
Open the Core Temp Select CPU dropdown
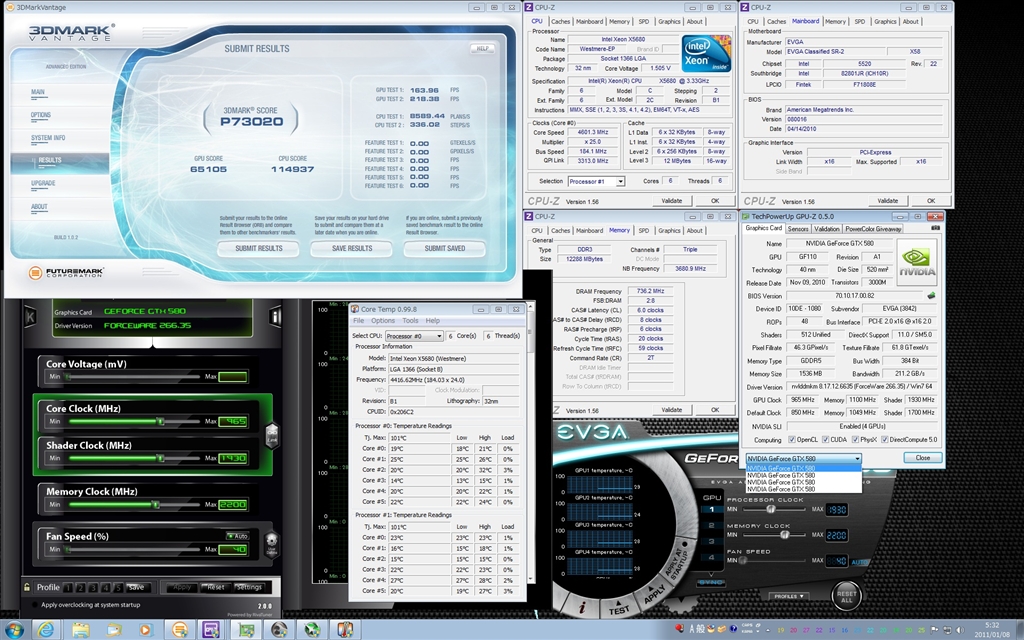click(x=414, y=336)
